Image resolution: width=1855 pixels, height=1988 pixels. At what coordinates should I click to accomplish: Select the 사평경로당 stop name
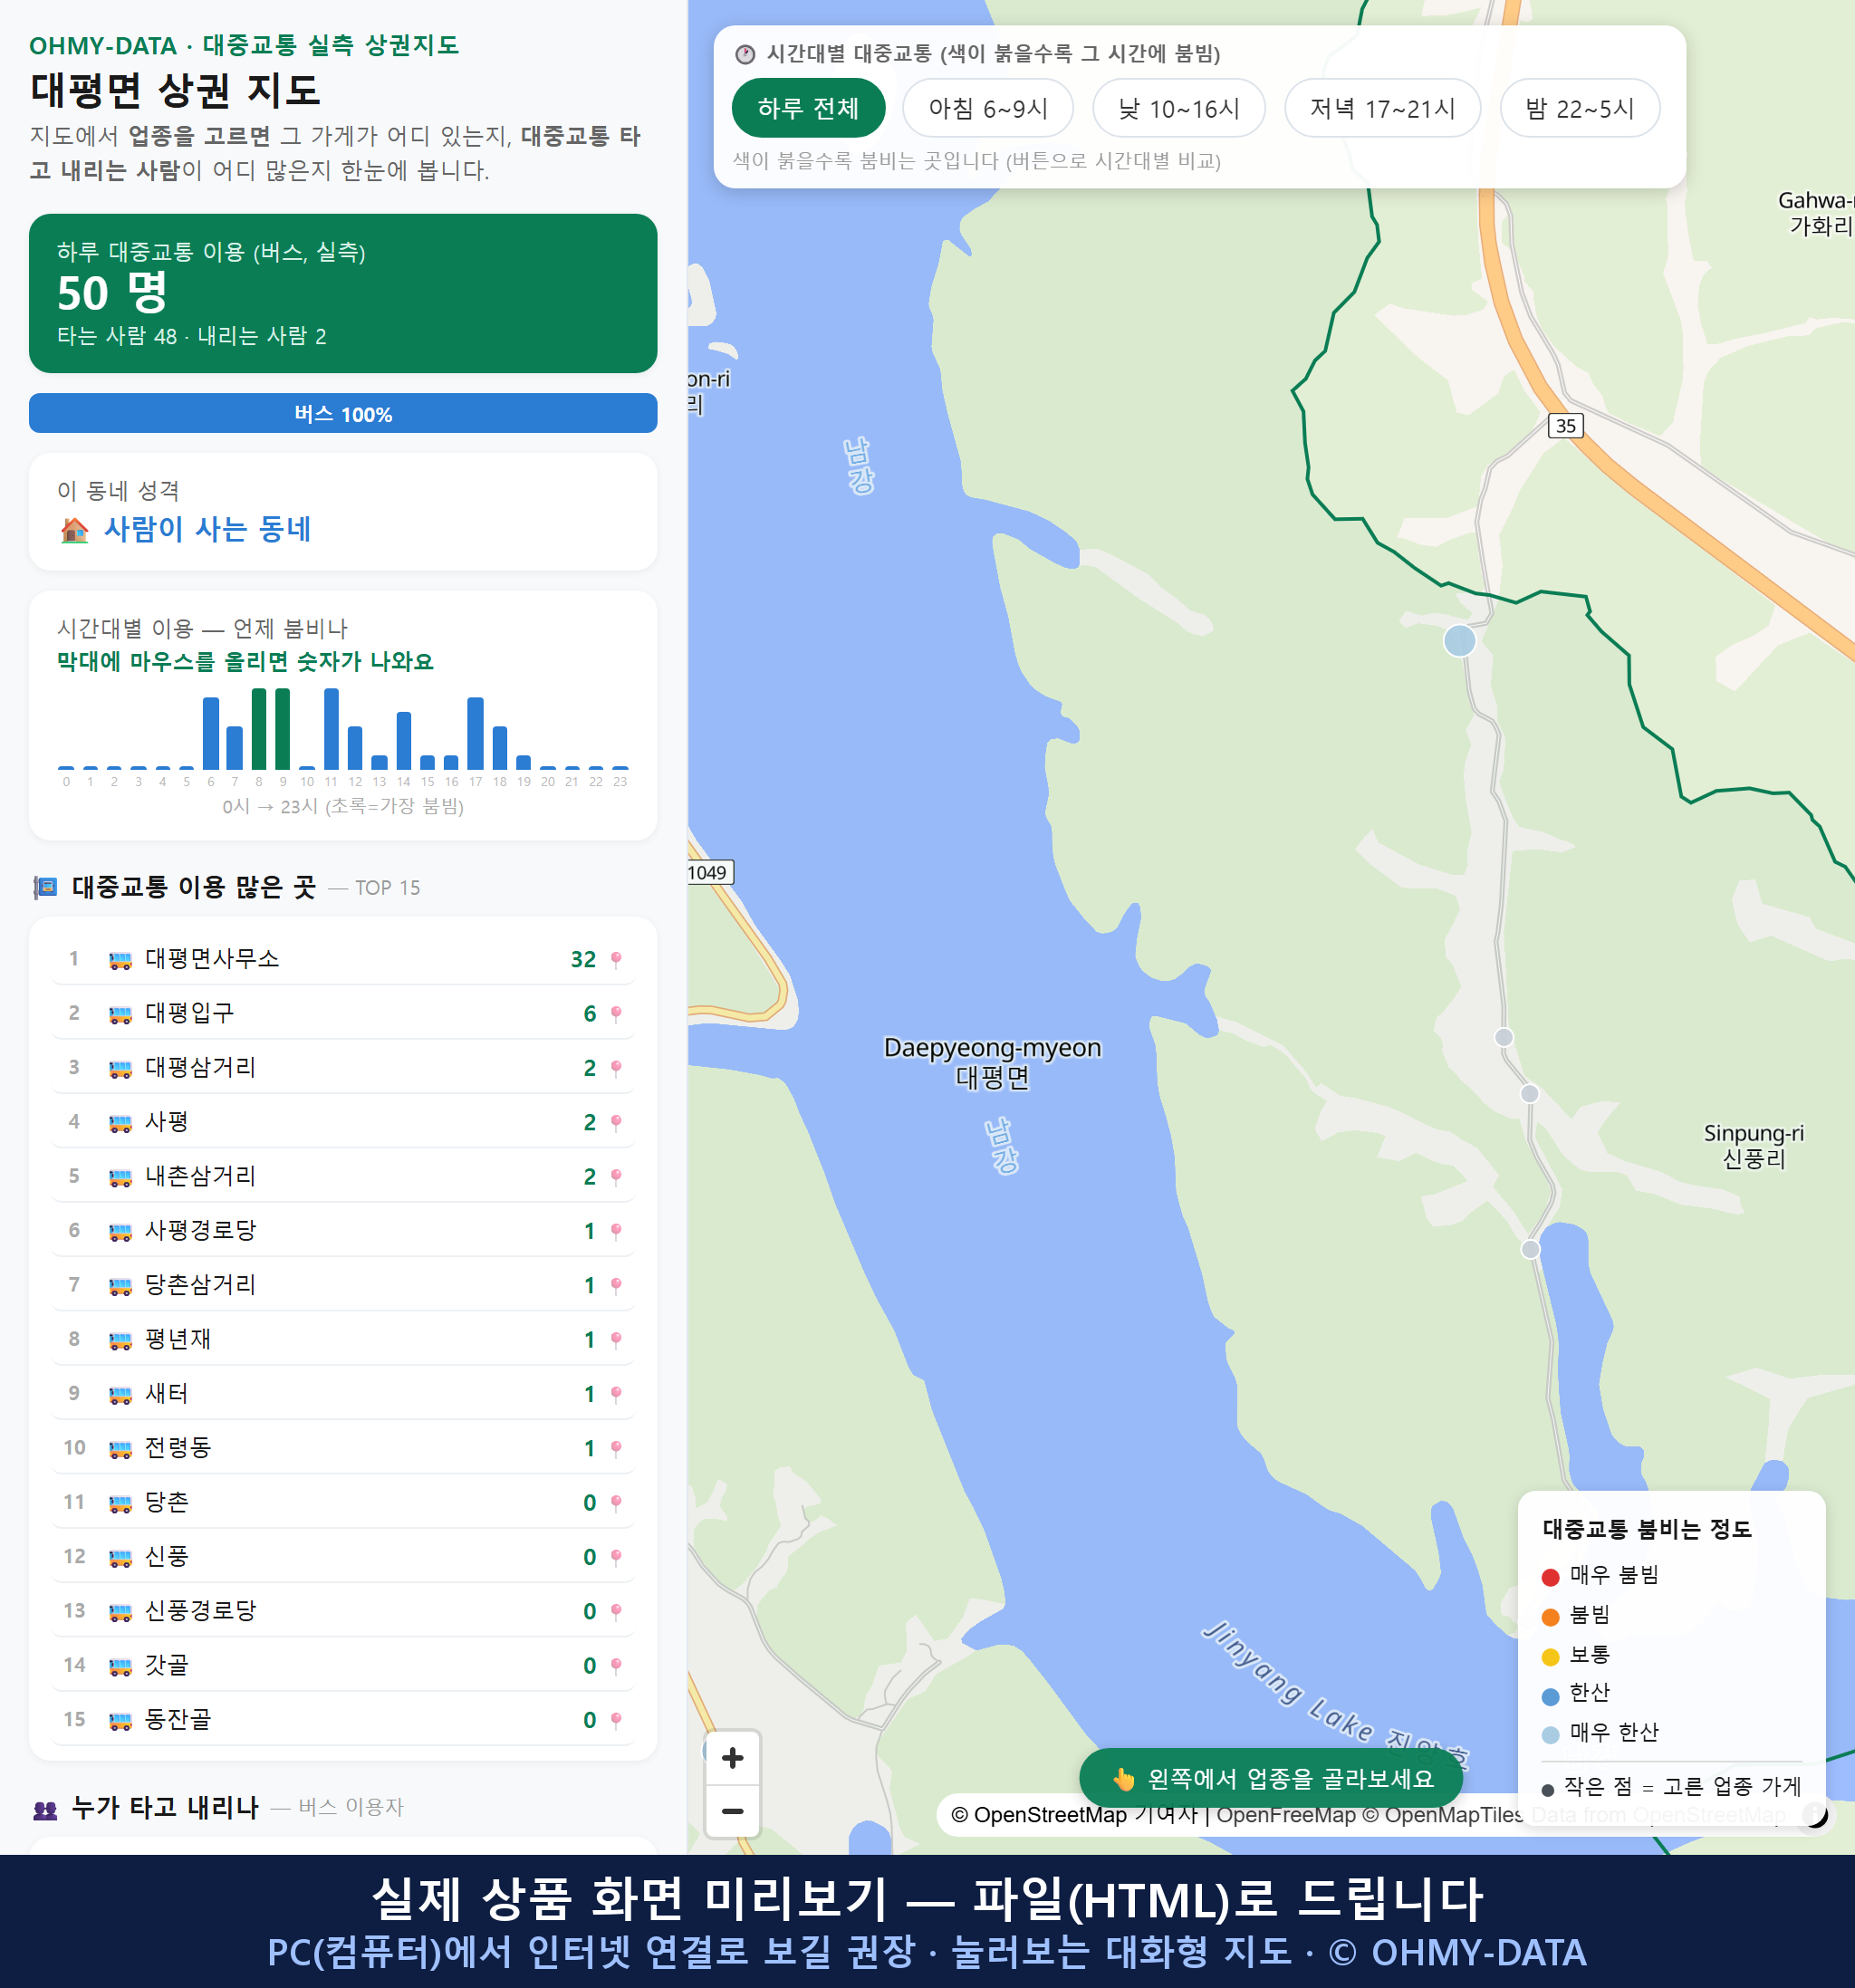[x=200, y=1230]
